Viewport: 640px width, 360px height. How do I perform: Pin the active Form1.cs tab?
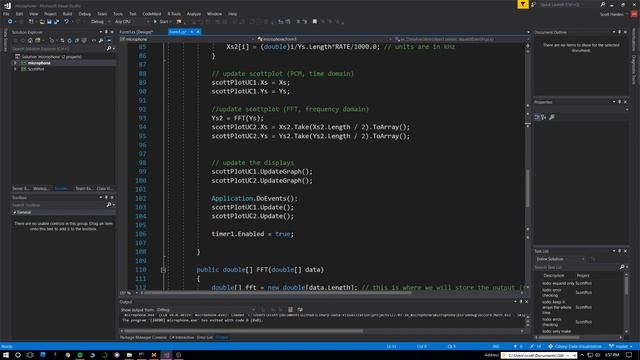tap(191, 32)
